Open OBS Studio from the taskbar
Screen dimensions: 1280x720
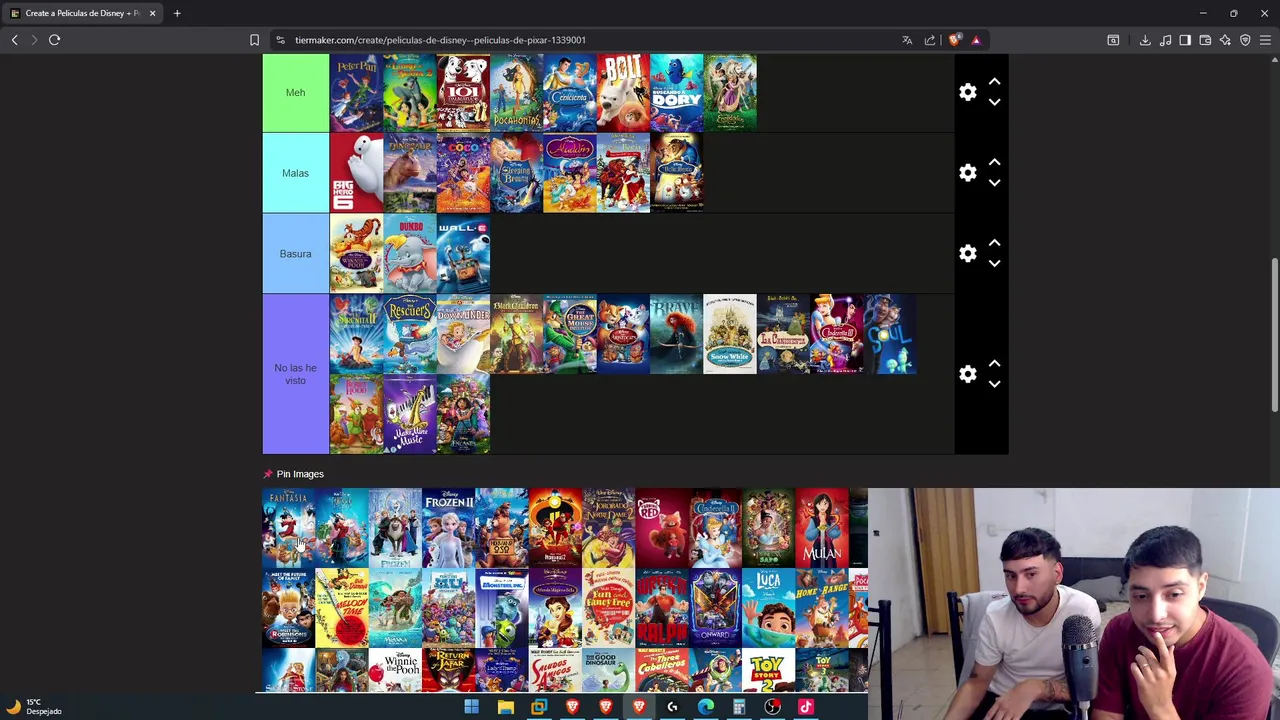click(x=773, y=707)
